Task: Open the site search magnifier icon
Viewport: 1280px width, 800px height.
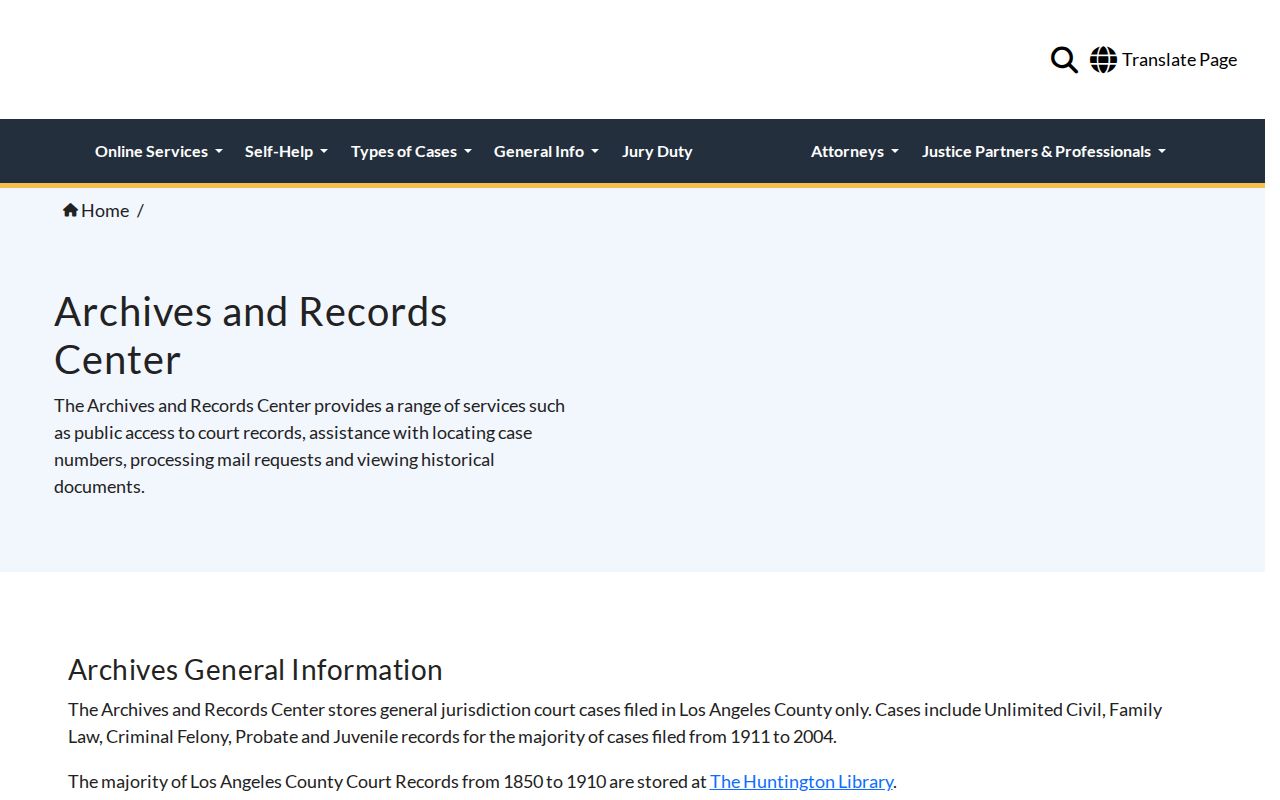Action: tap(1064, 60)
